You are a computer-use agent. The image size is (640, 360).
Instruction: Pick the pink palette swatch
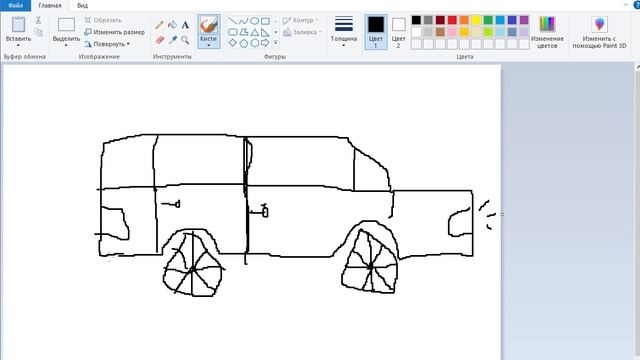[x=452, y=32]
